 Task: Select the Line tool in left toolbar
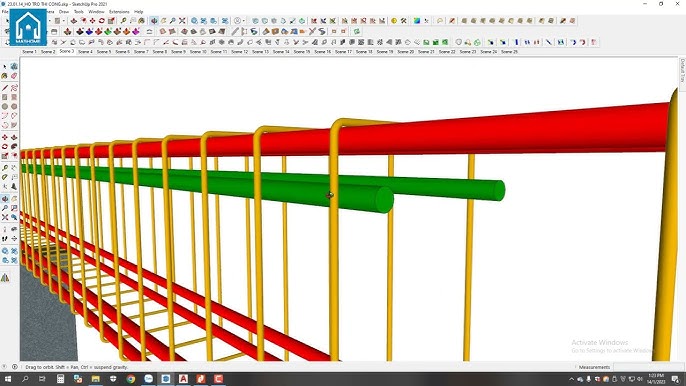pyautogui.click(x=5, y=88)
